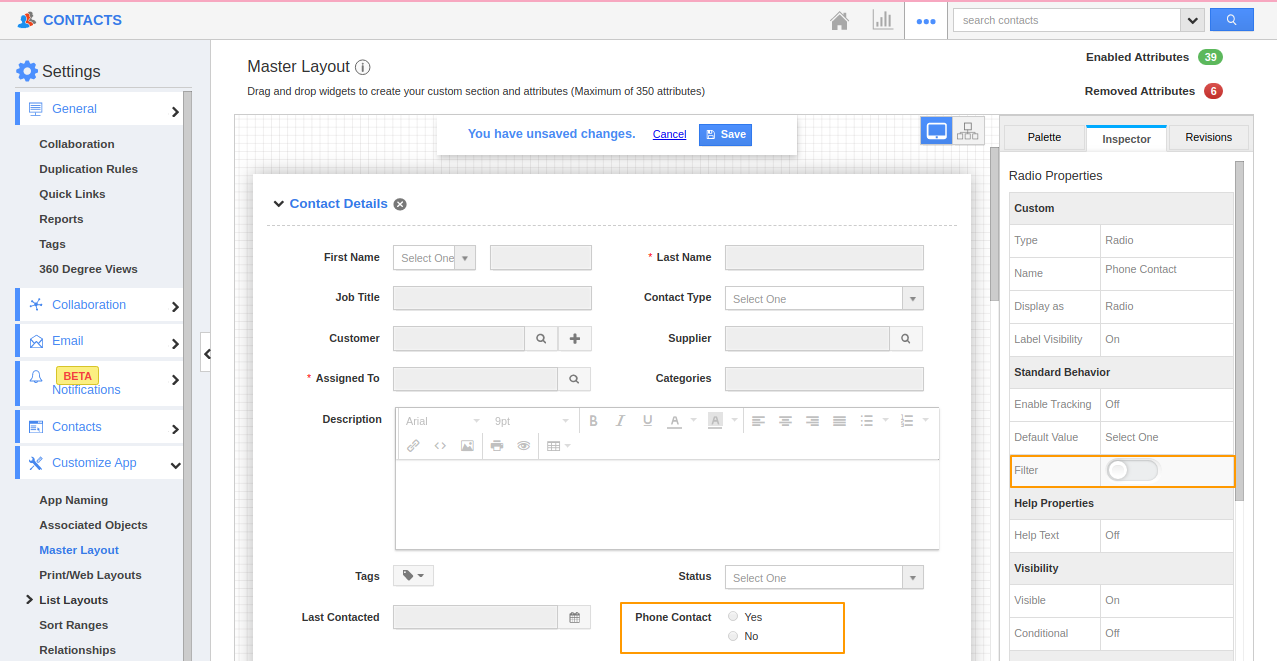Open the First Name Select One dropdown

coord(434,258)
